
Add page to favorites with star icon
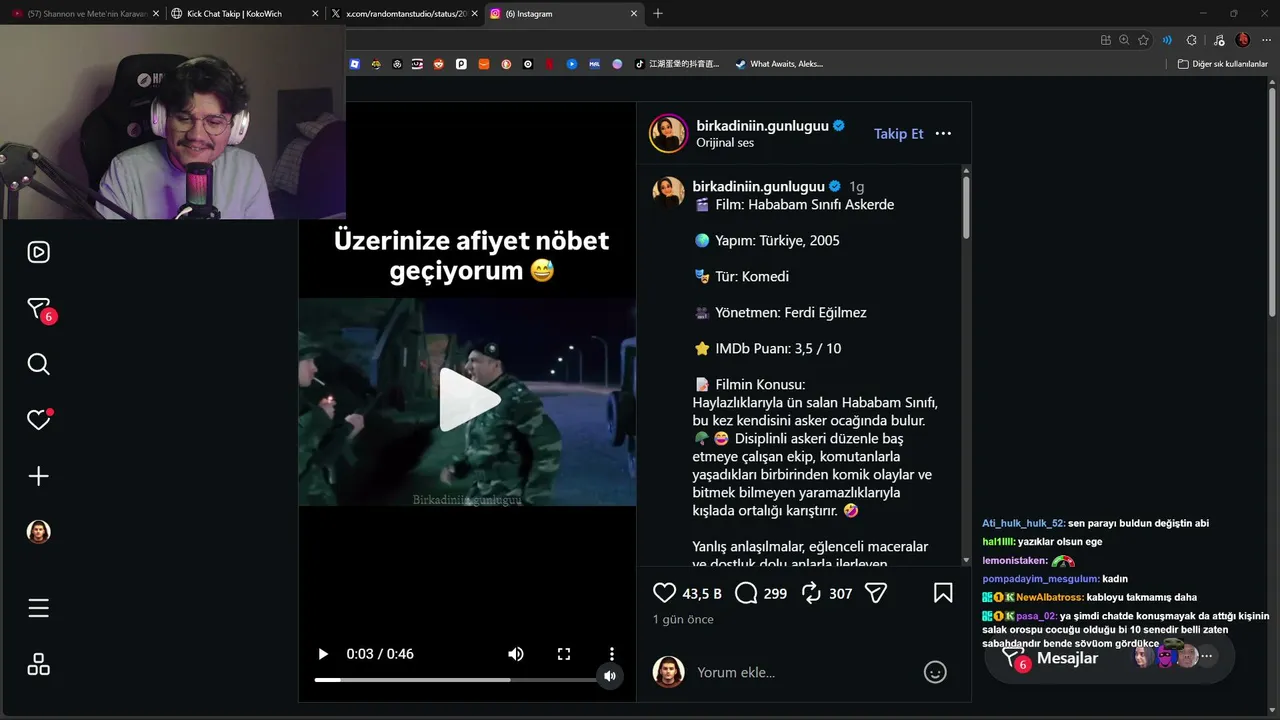click(1143, 40)
